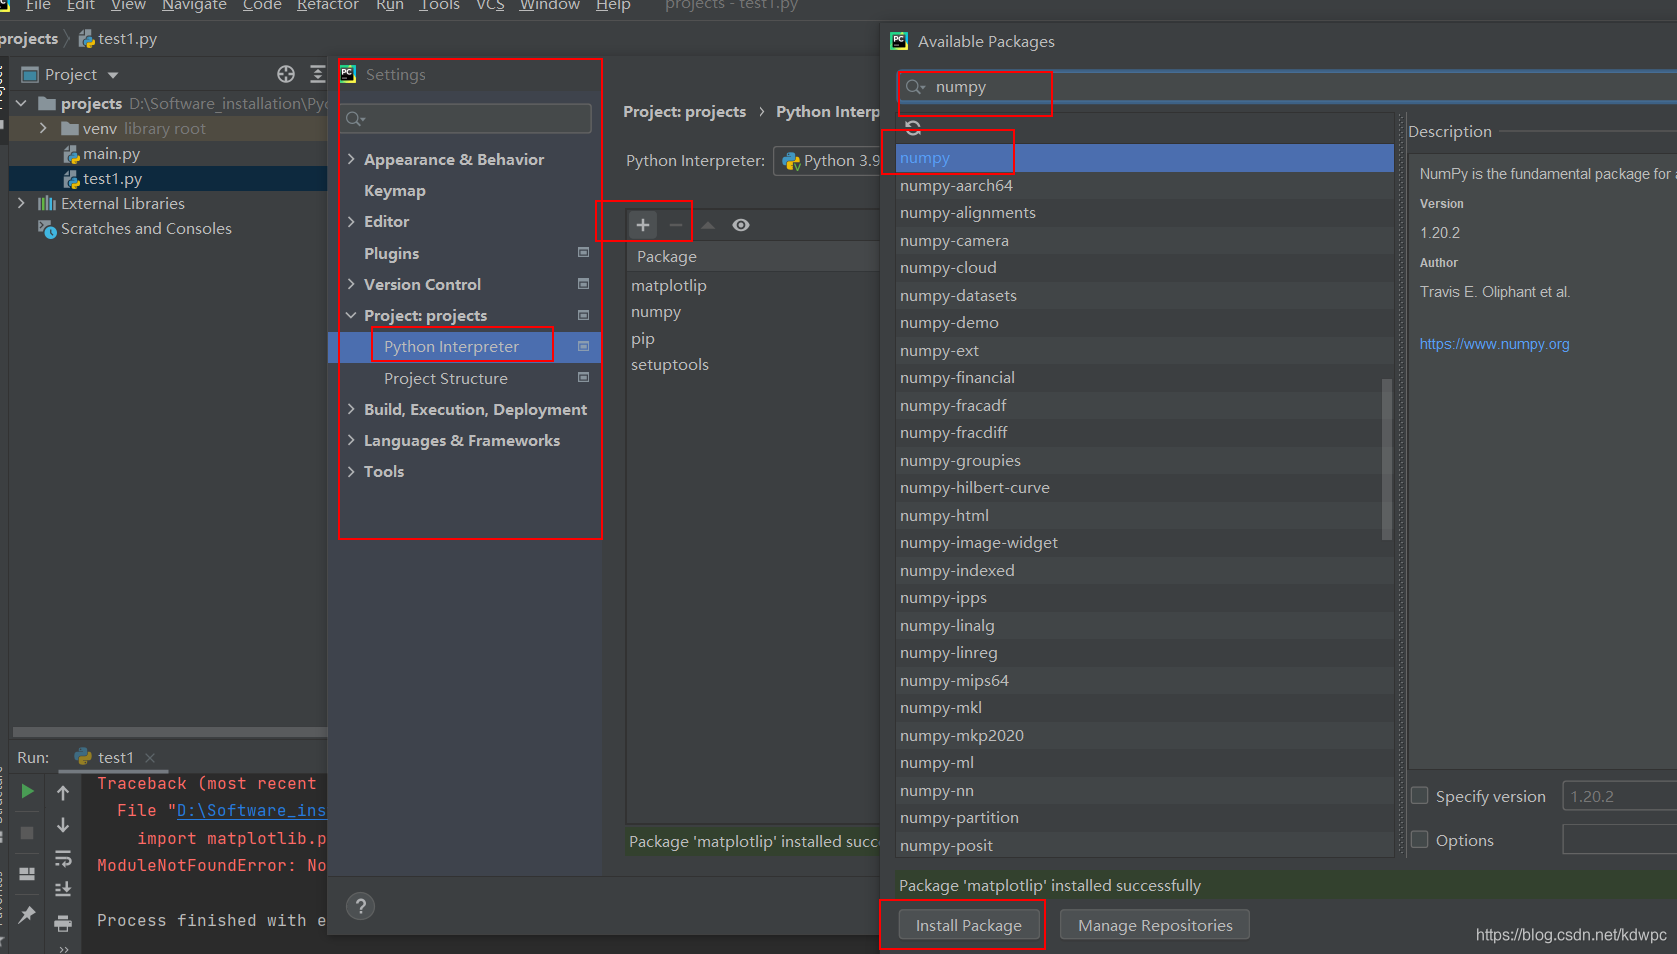Open the D:\Software_ins traceback file link
The image size is (1677, 954).
point(251,811)
